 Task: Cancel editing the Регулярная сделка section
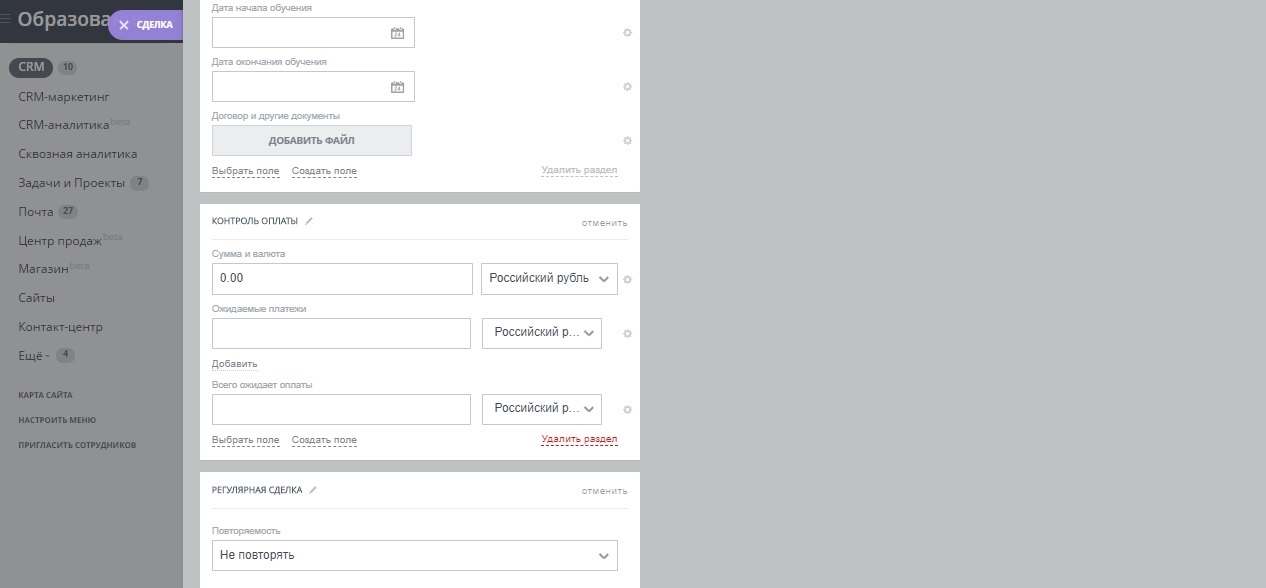click(x=605, y=491)
